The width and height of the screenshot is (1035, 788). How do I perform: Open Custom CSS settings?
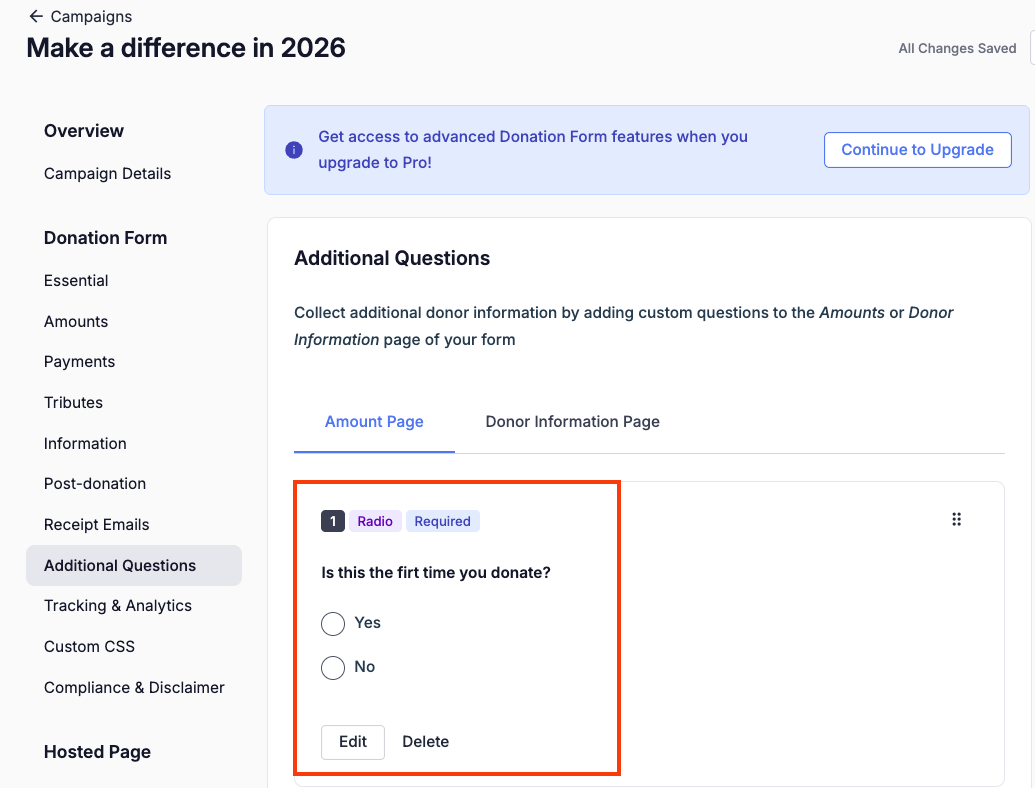pos(89,647)
